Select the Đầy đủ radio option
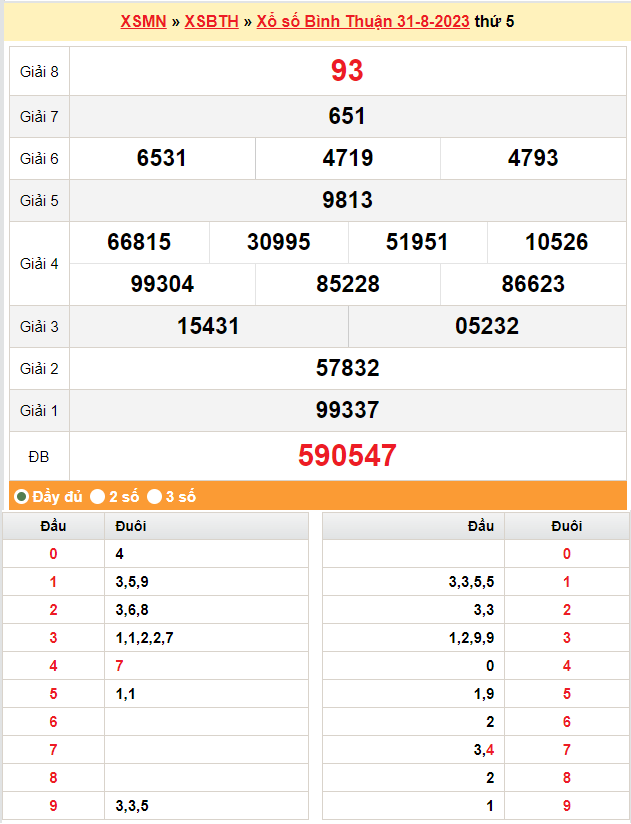The height and width of the screenshot is (824, 631). coord(21,496)
